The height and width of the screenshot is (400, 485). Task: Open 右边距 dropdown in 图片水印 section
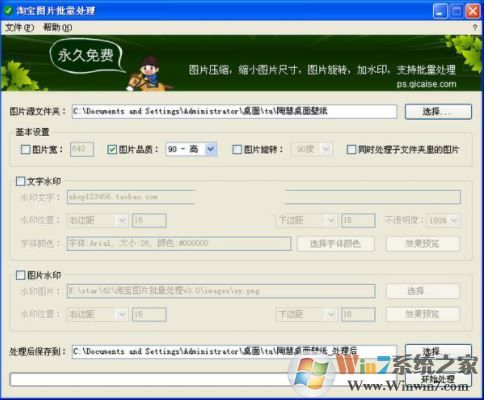97,314
